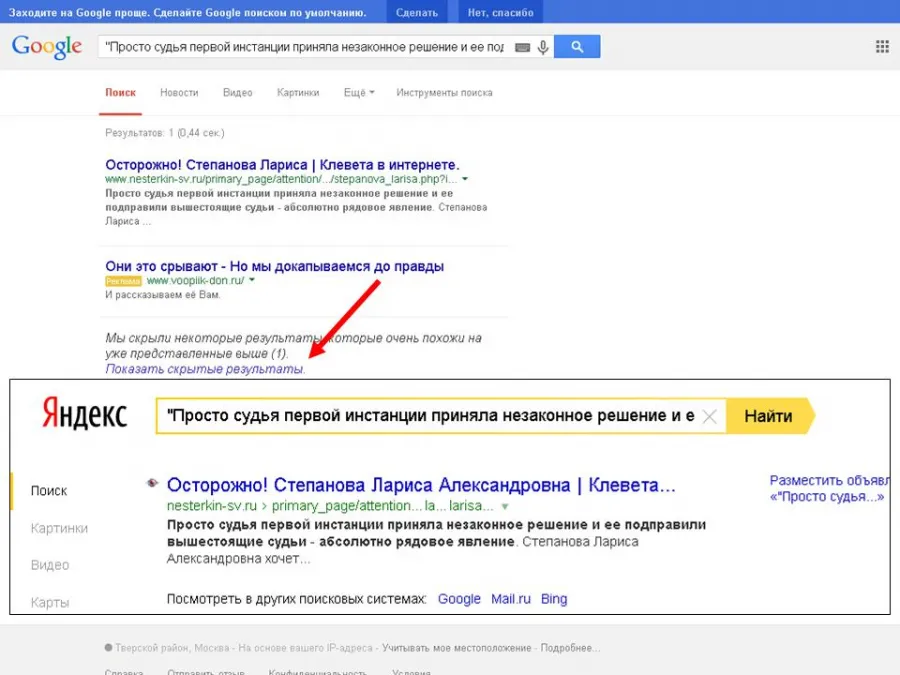Click the blue magnifier search button

click(x=577, y=46)
